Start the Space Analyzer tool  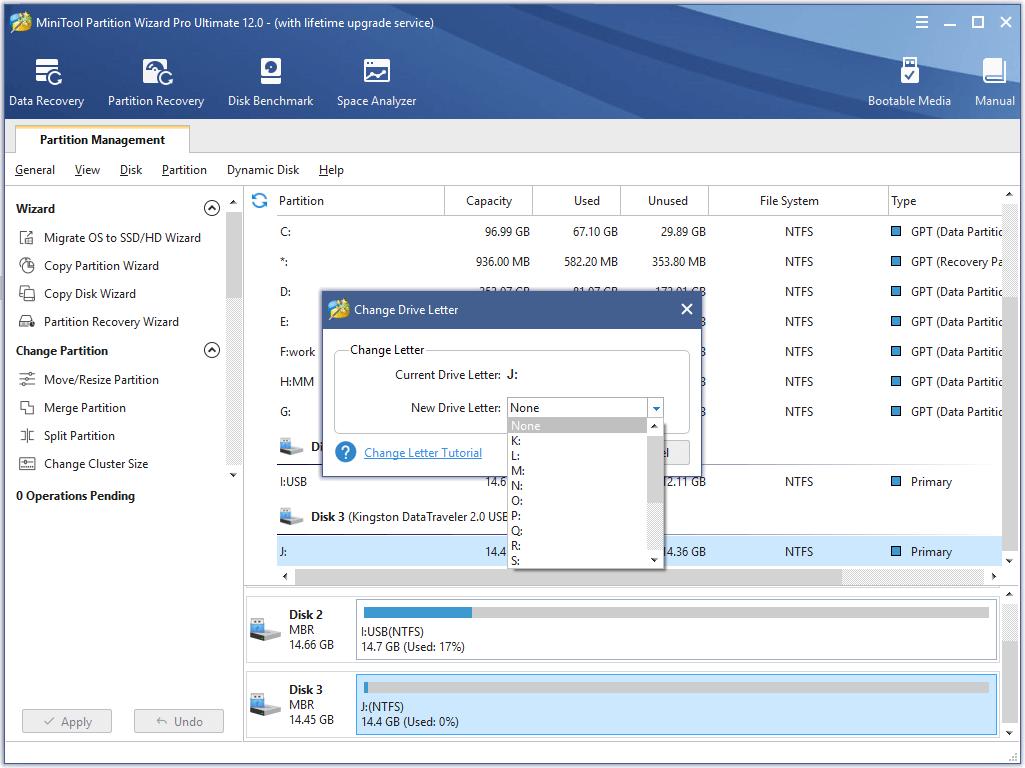(377, 82)
